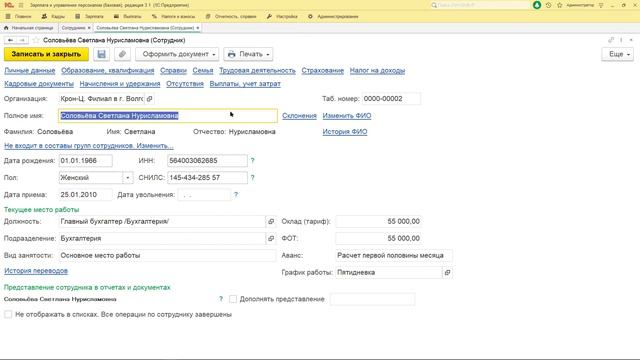
Task: Open title bar settings menu icon
Action: pos(601,5)
